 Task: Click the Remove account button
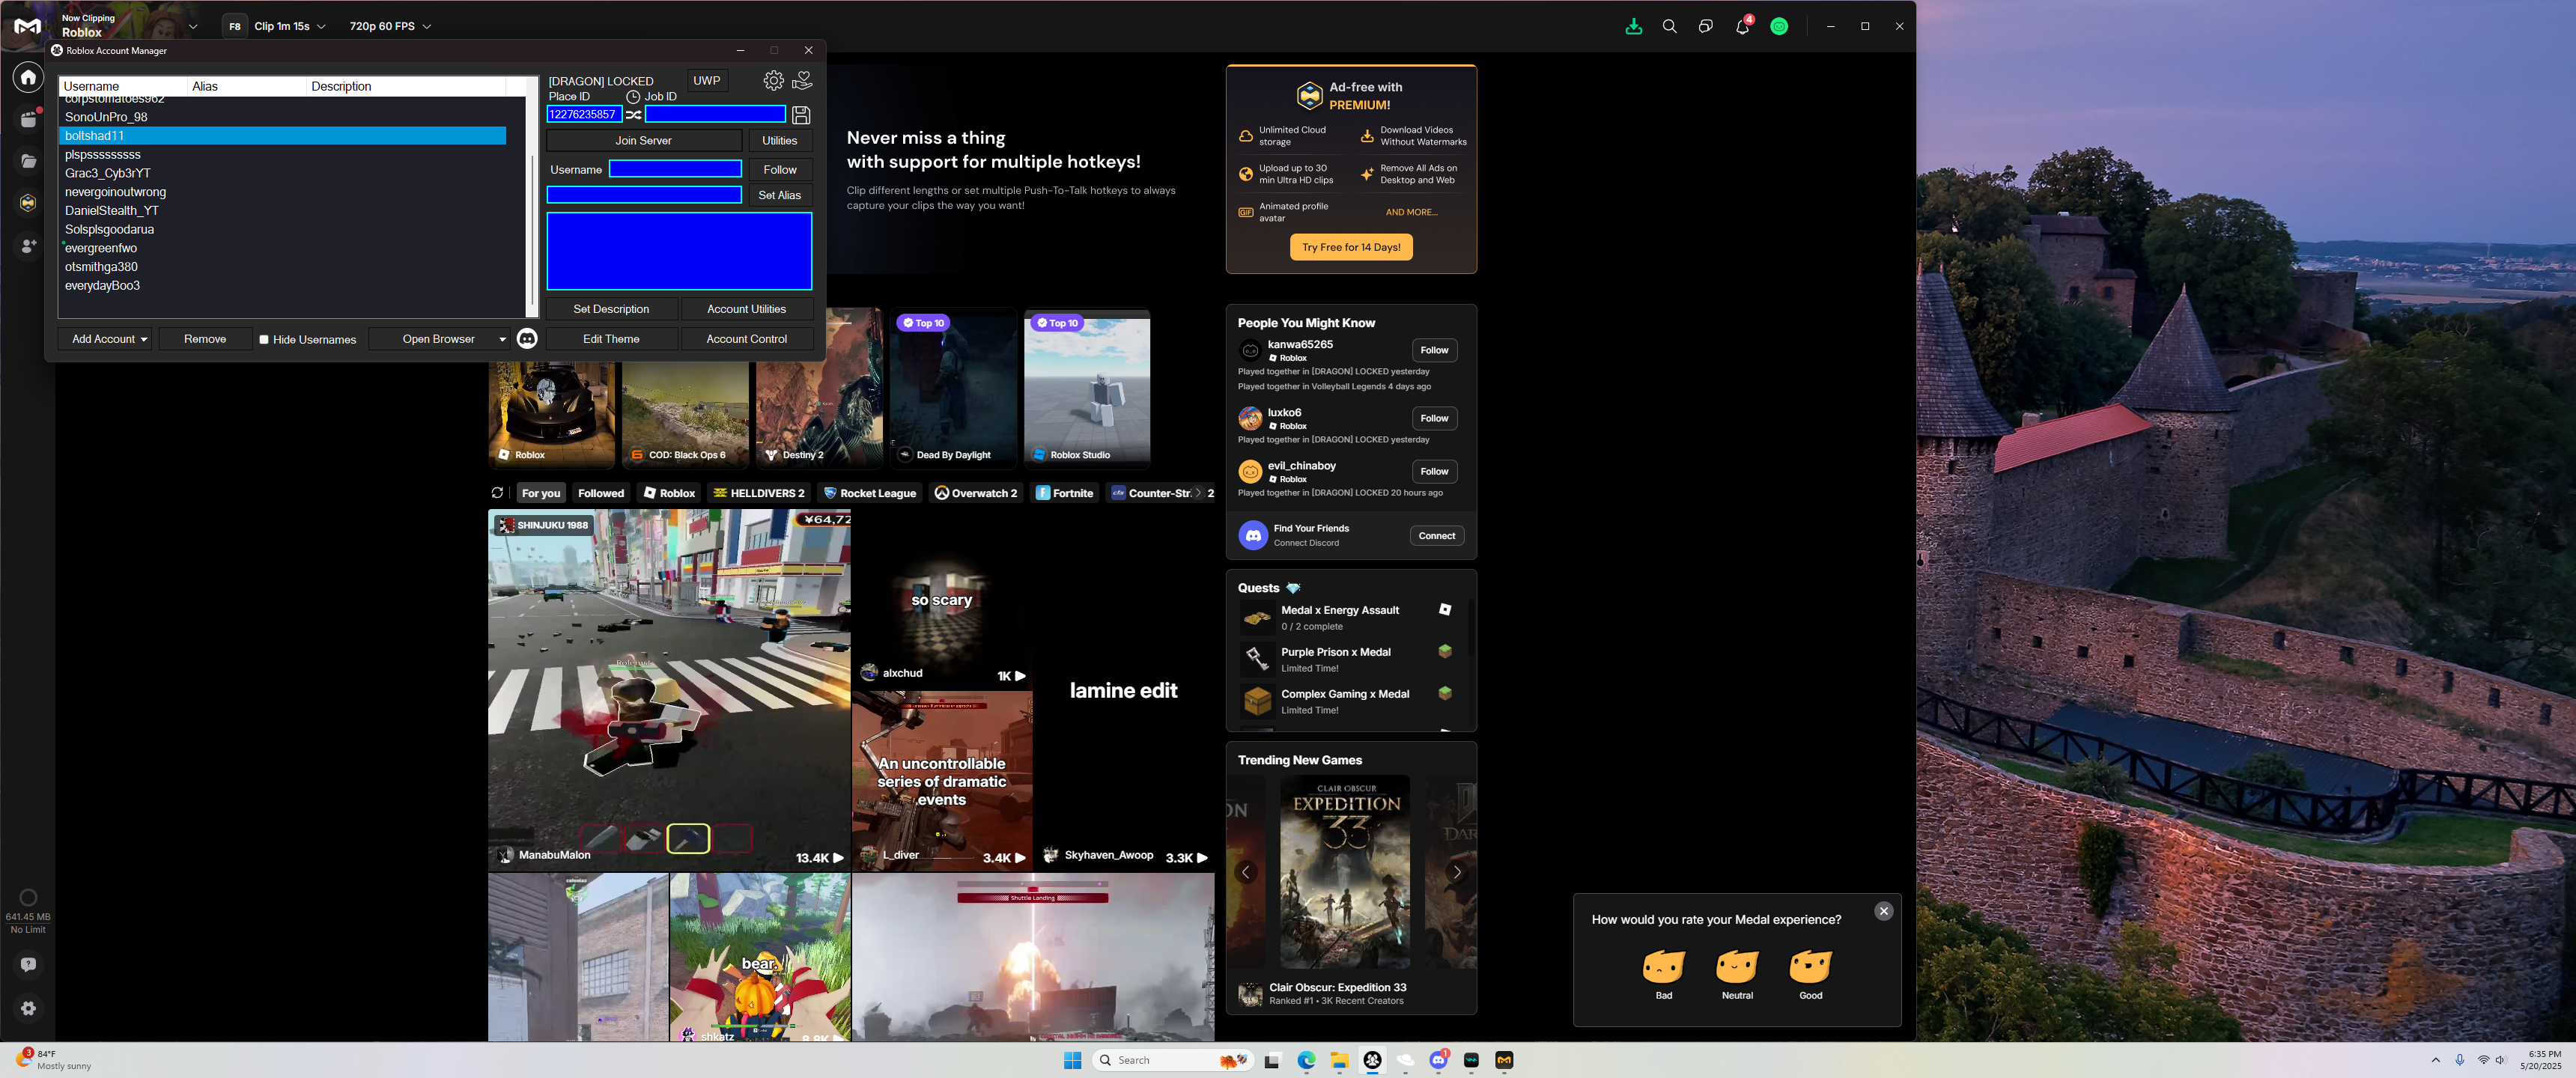[x=205, y=339]
